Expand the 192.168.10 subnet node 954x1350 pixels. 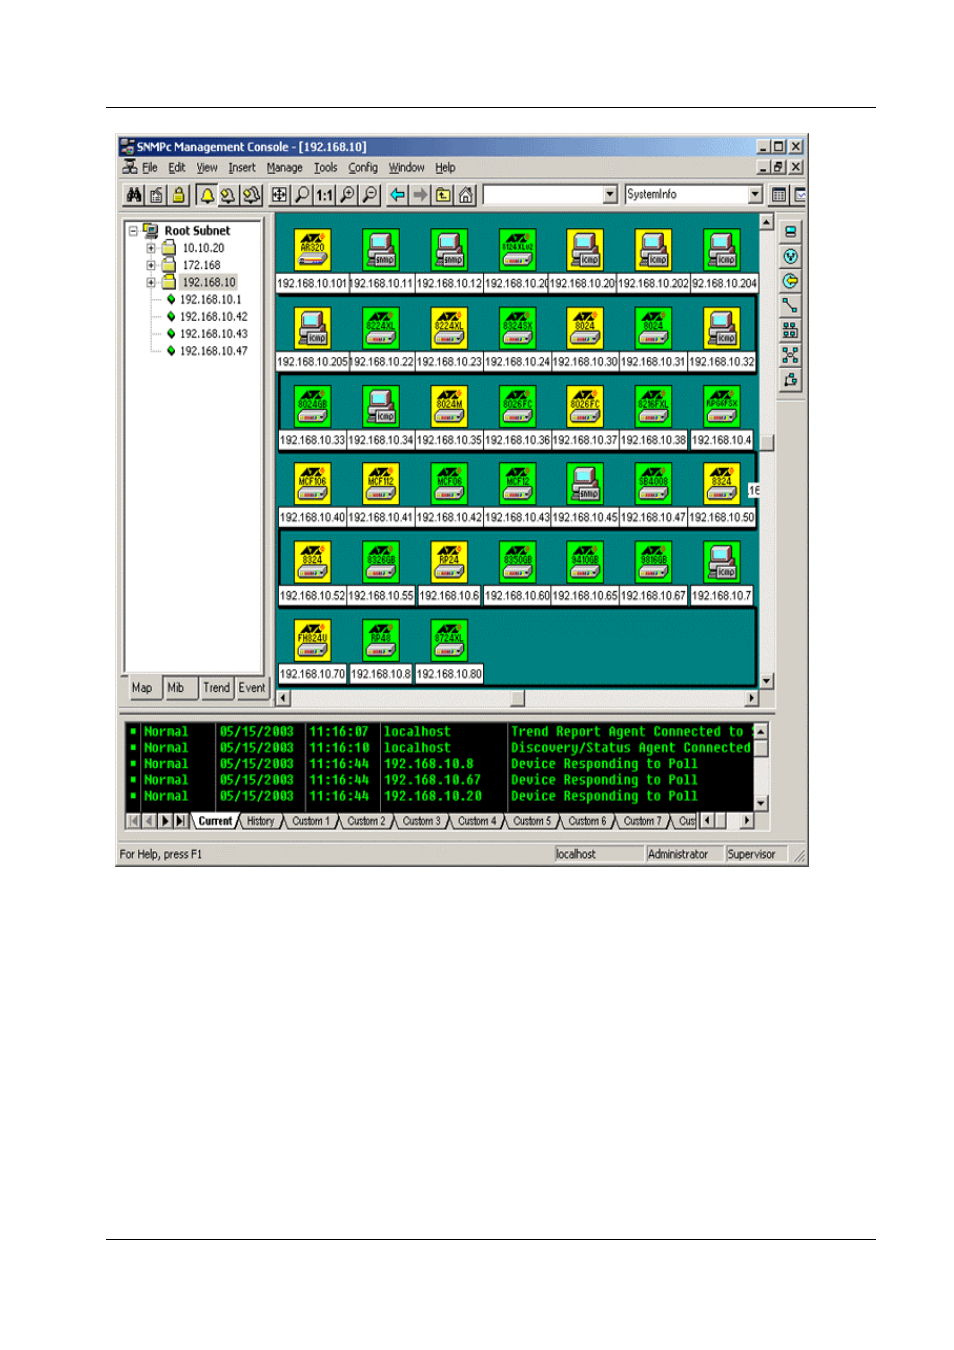coord(151,282)
